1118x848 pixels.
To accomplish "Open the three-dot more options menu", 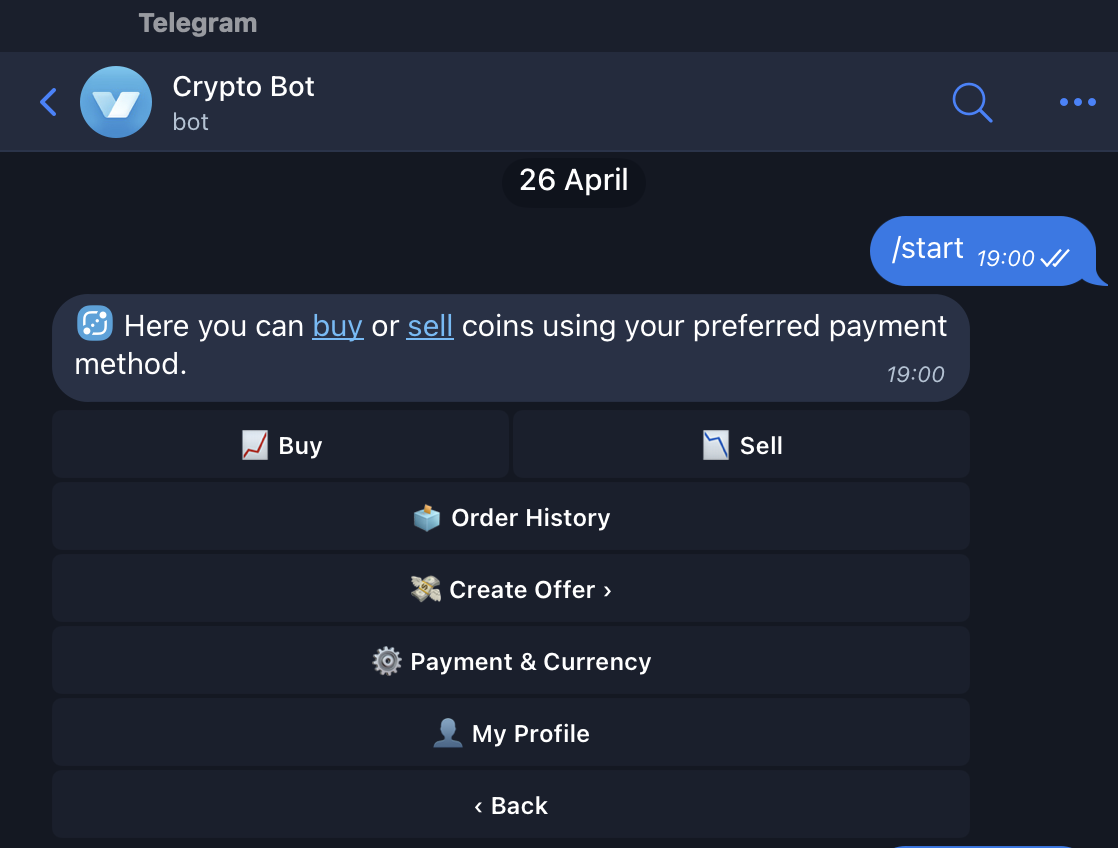I will (1077, 102).
